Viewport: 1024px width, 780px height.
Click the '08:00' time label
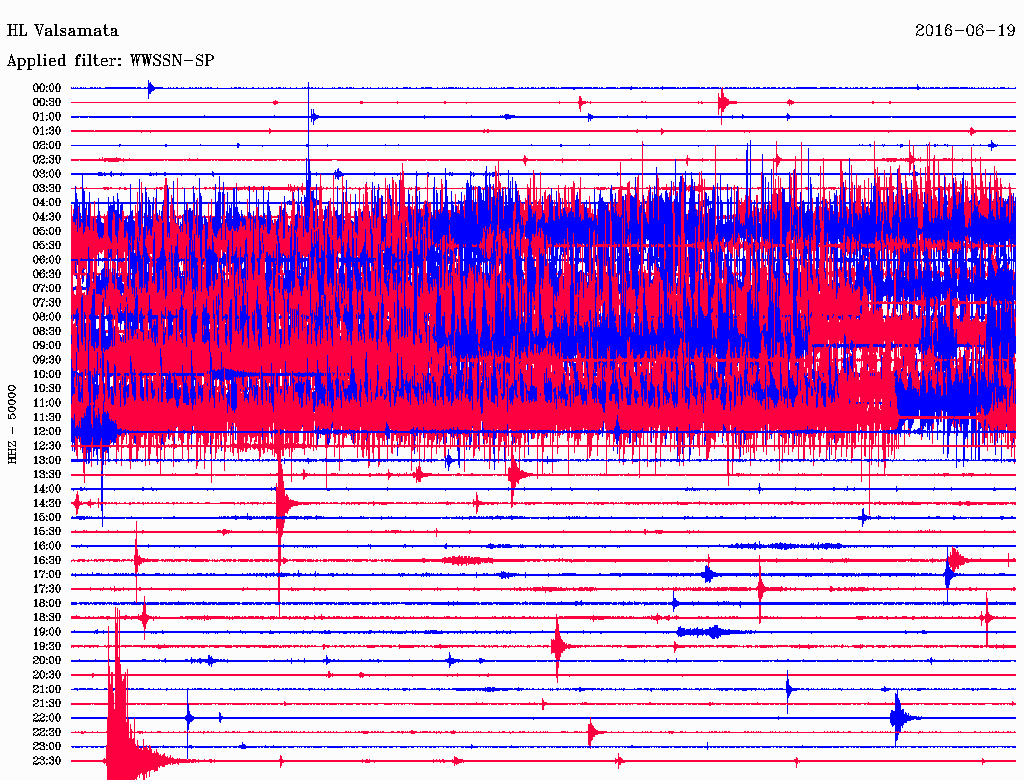pos(47,317)
